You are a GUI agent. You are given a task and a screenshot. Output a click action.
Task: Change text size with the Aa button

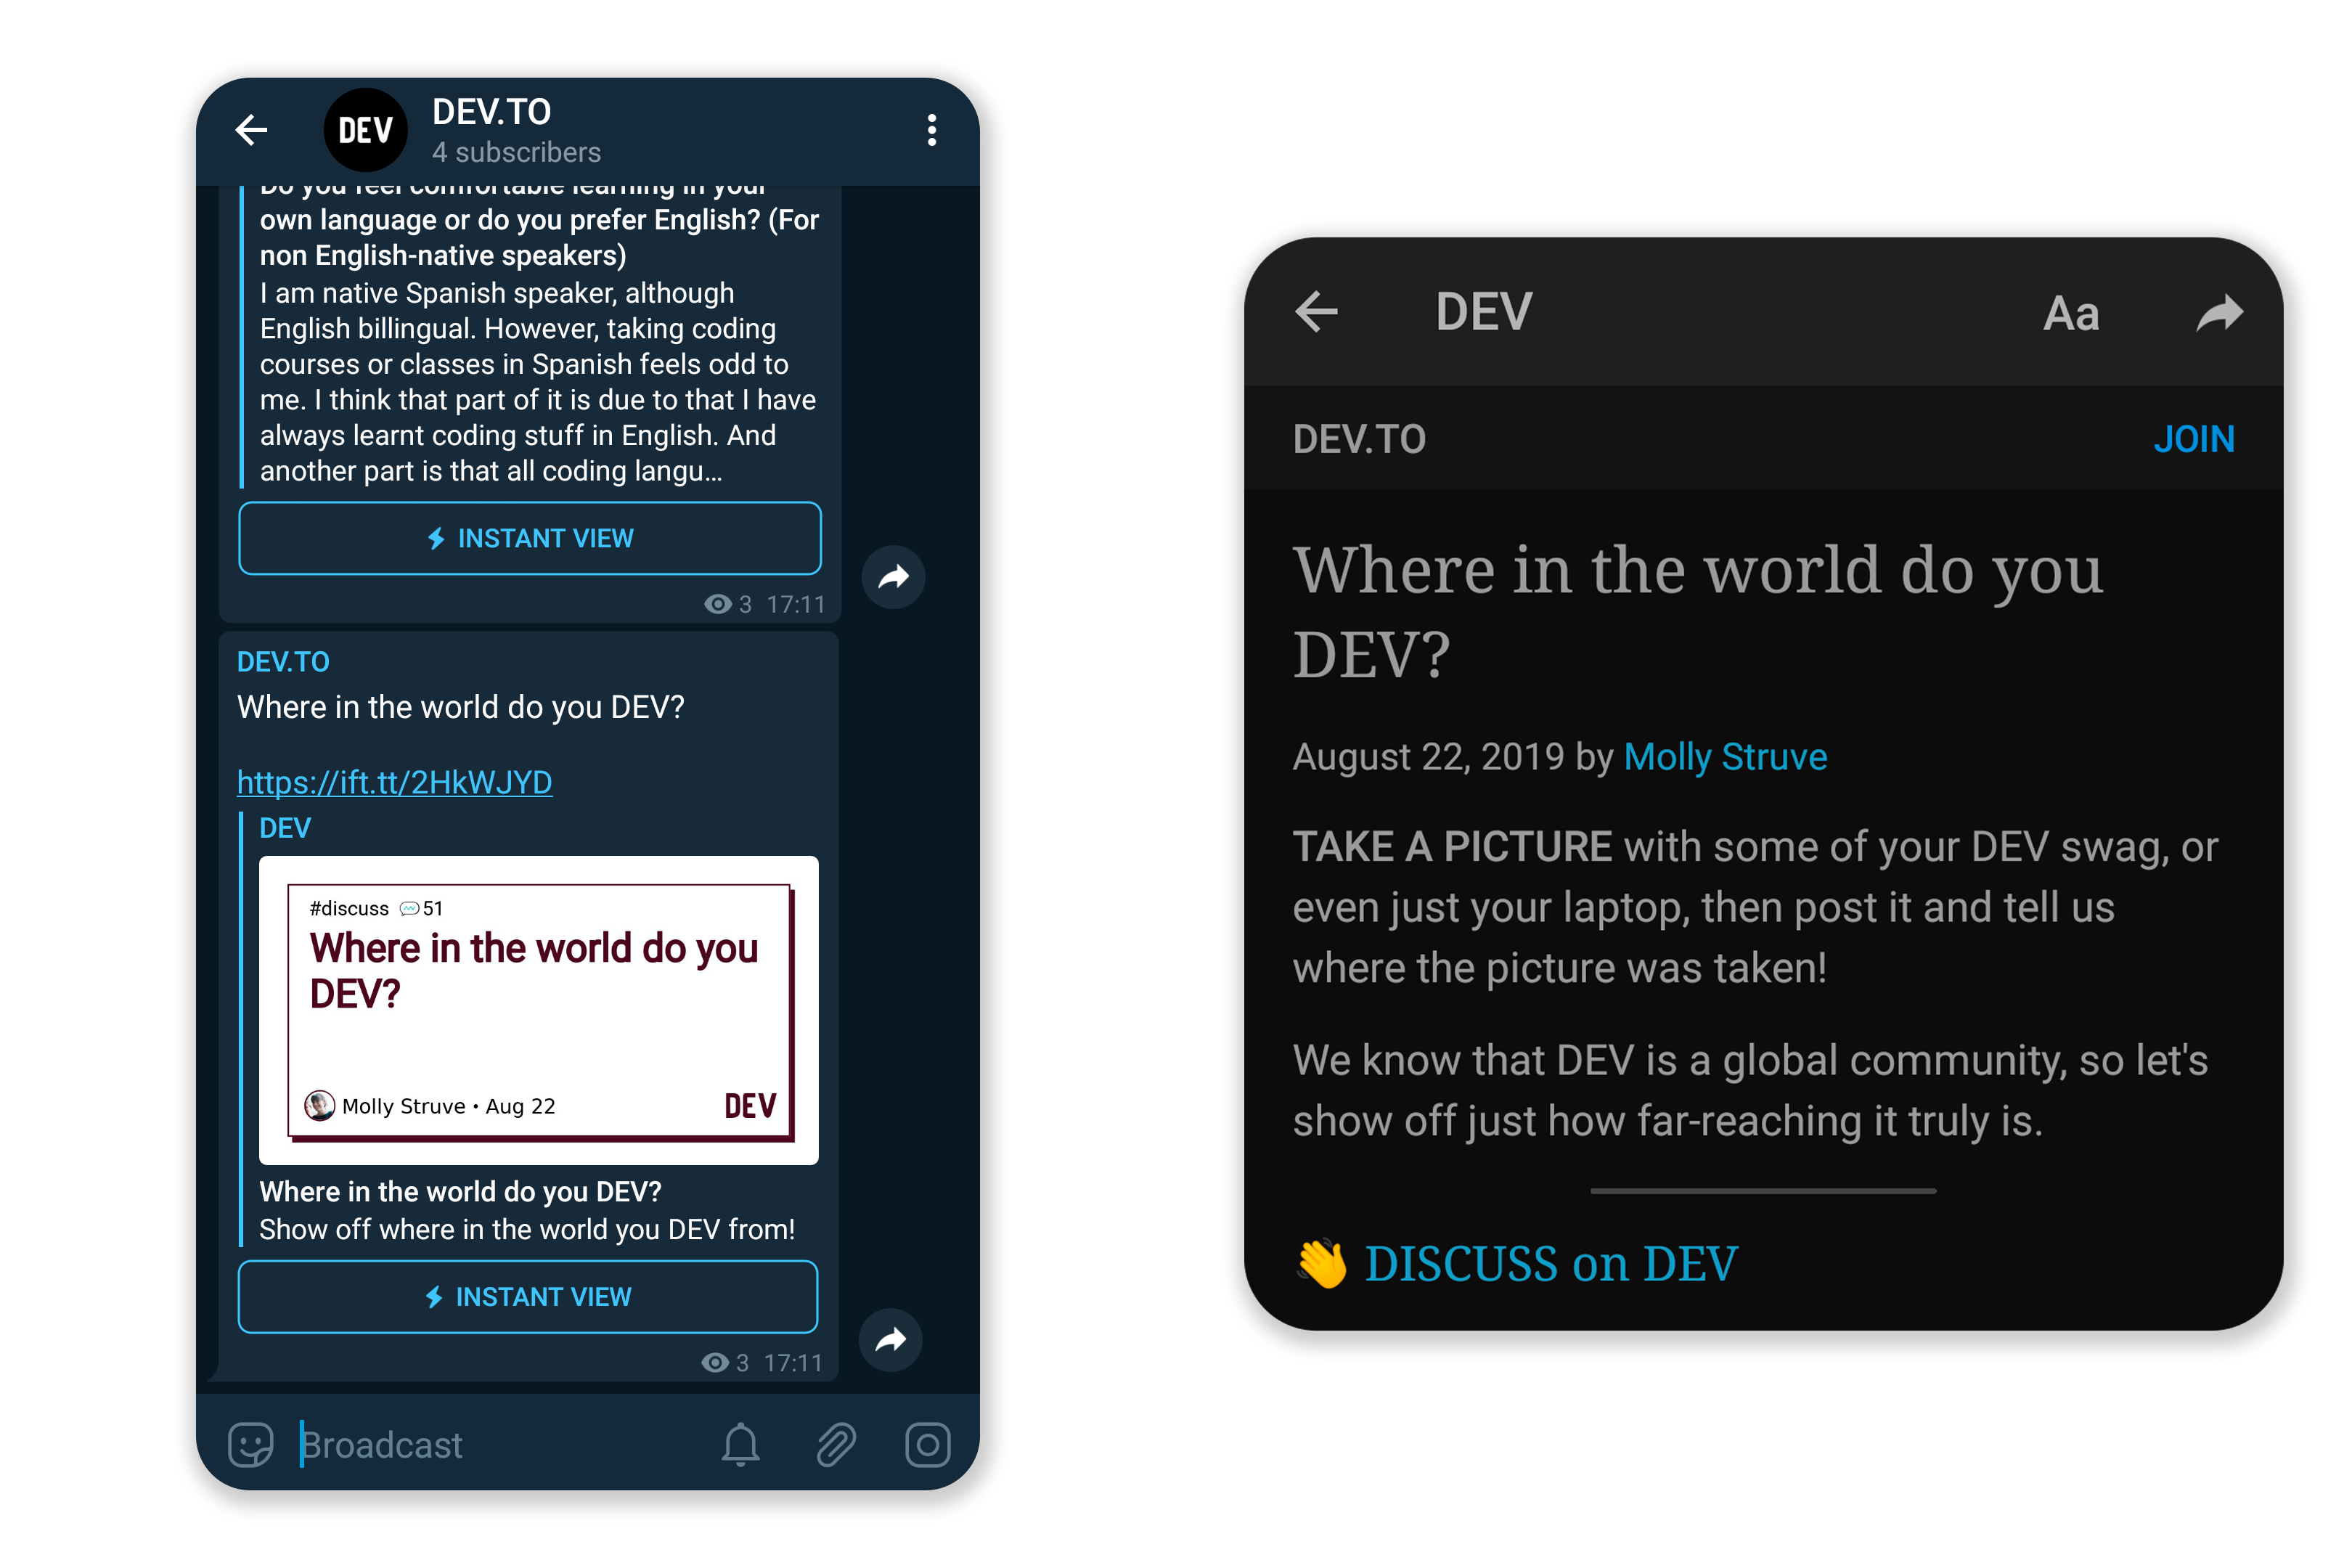click(x=2070, y=314)
